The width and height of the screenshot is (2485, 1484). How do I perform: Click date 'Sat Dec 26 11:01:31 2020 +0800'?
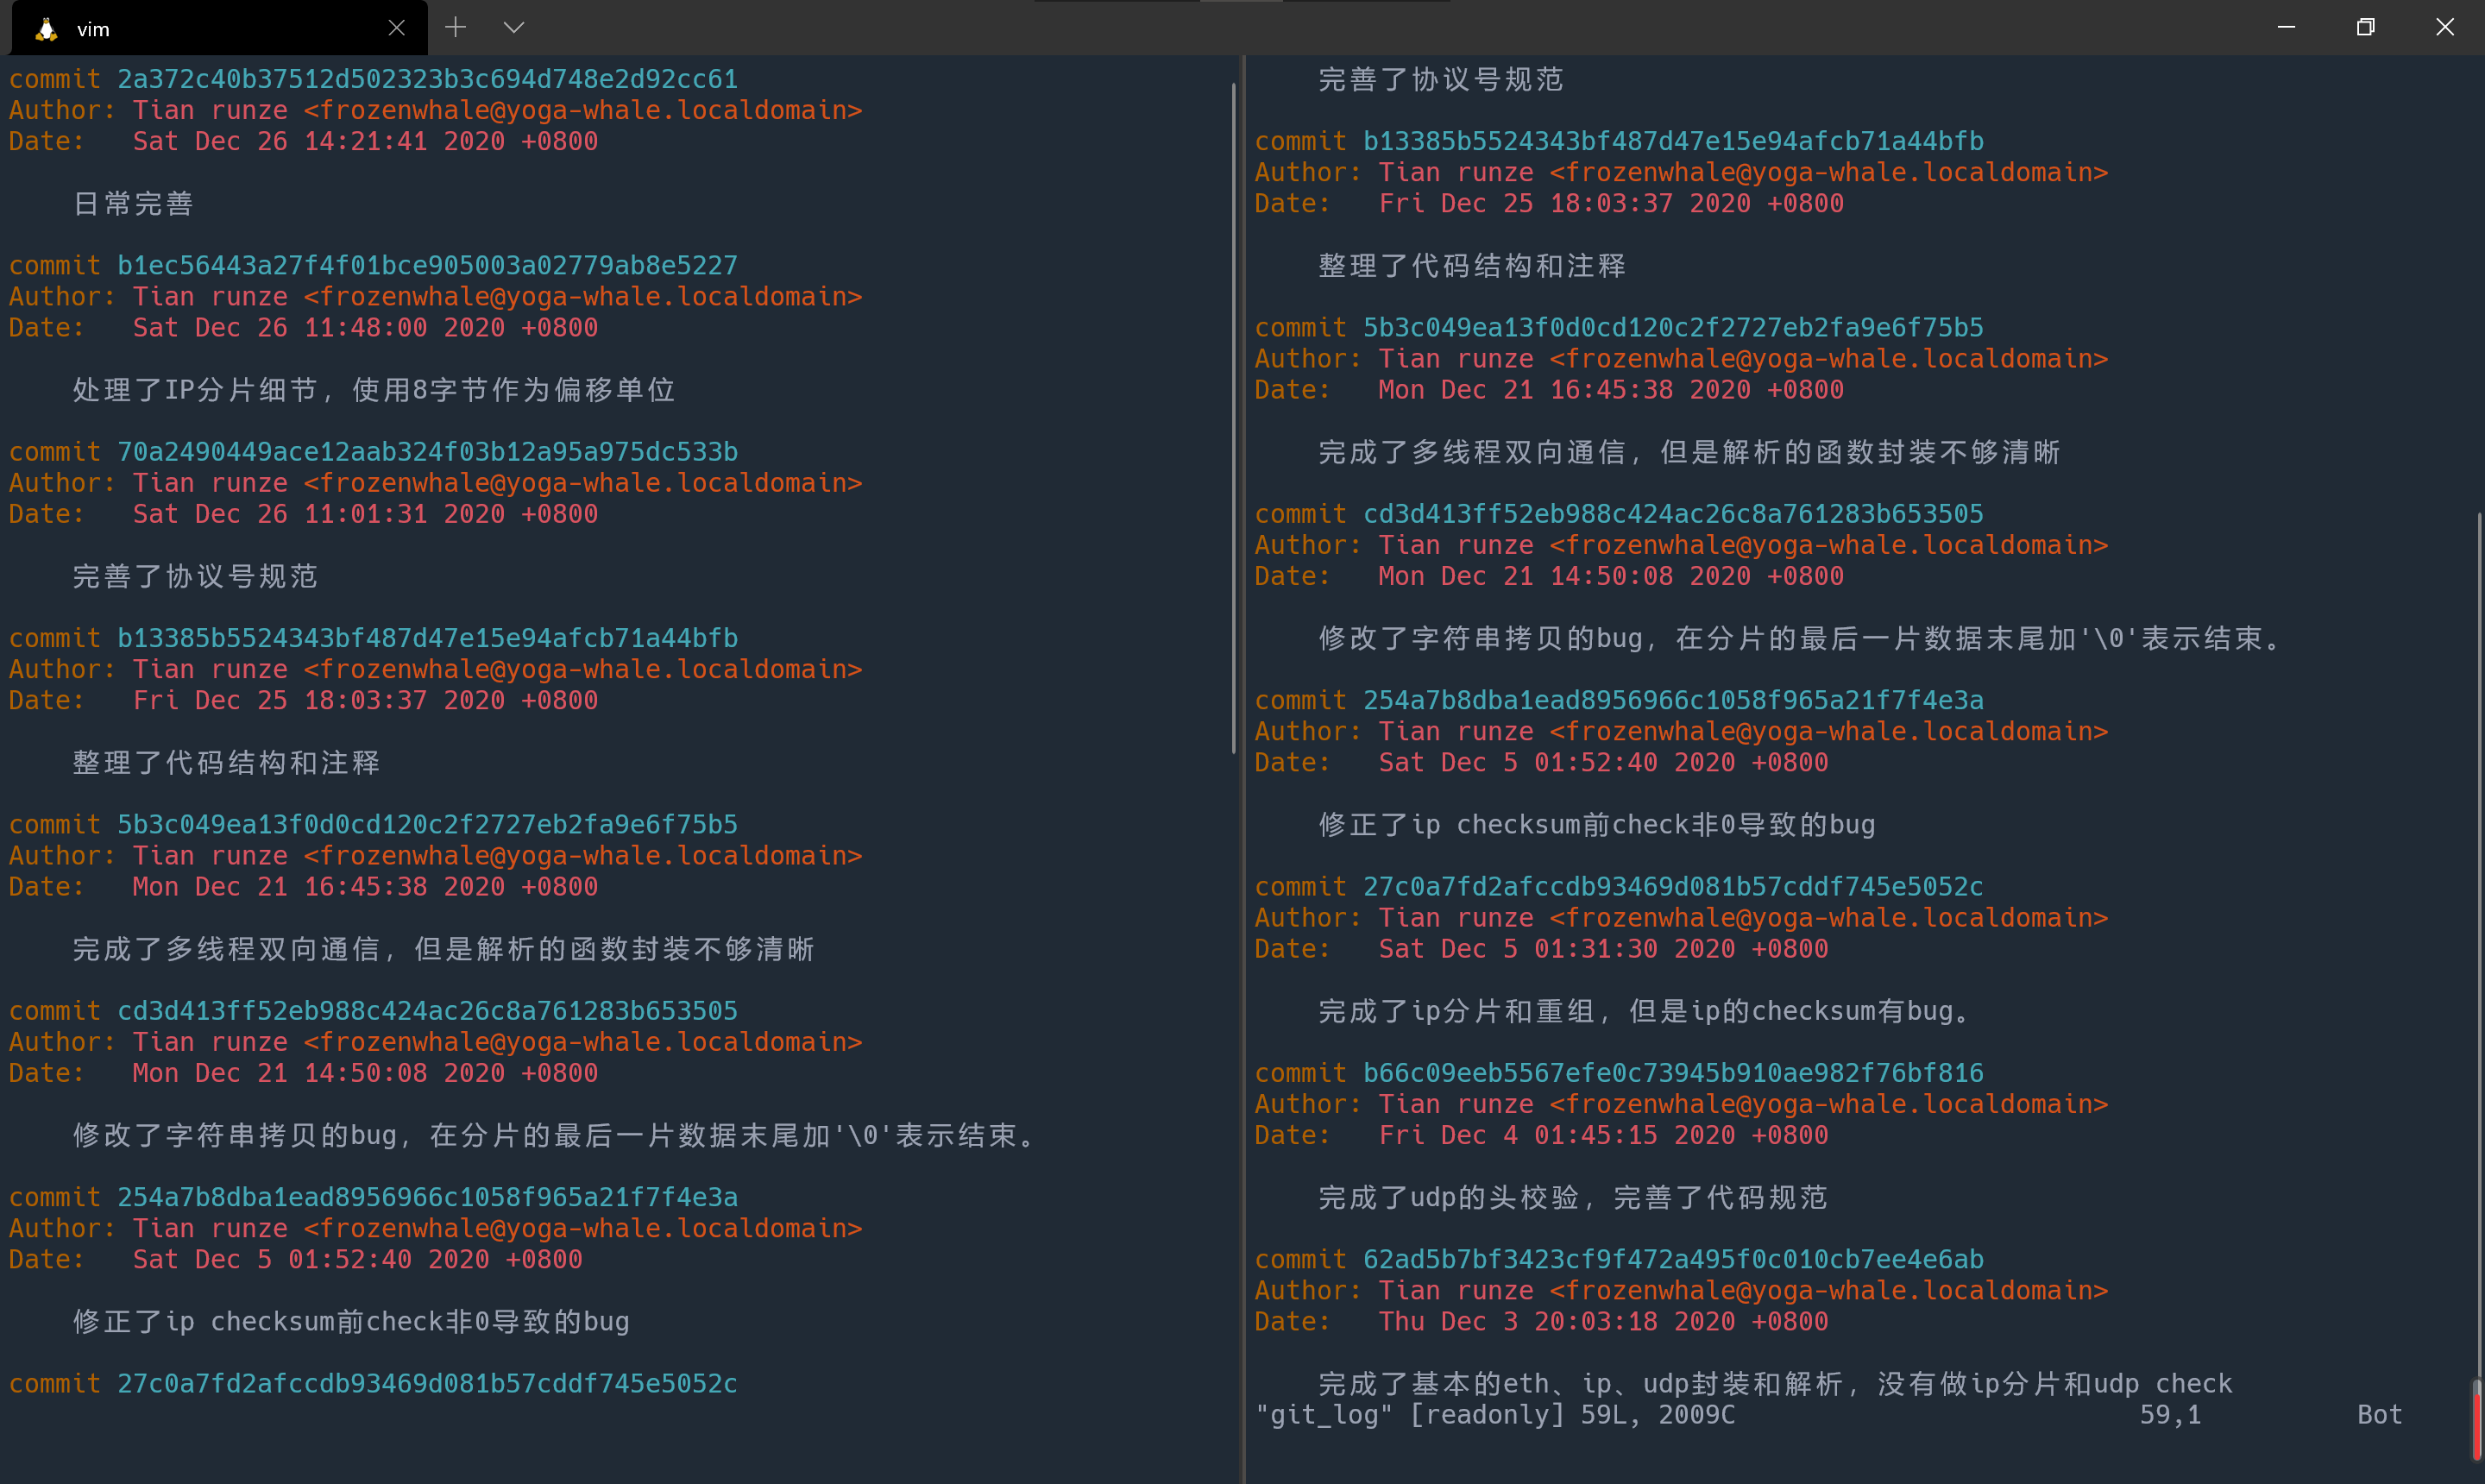(365, 514)
